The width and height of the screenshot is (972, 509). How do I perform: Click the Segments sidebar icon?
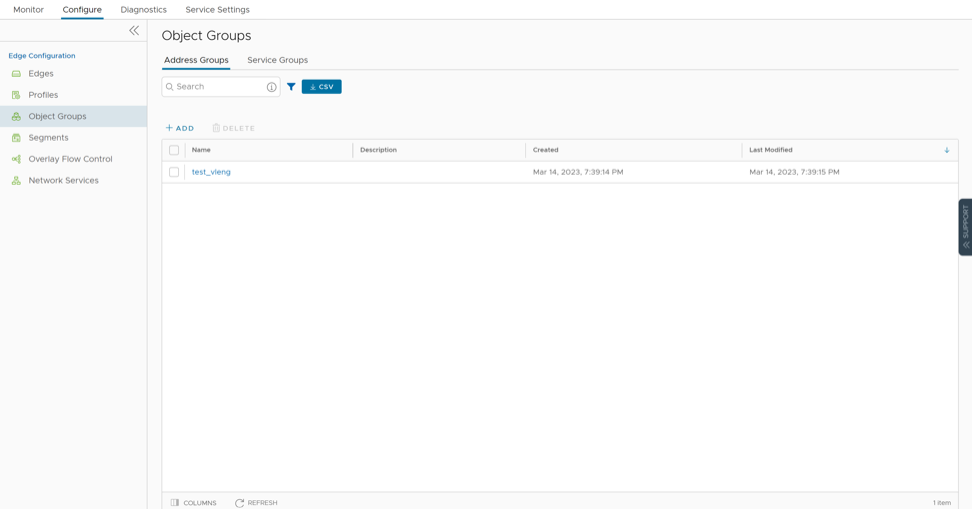click(16, 138)
